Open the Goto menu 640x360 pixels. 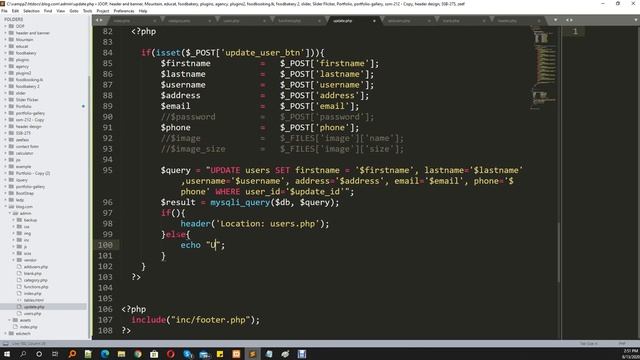pyautogui.click(x=74, y=11)
